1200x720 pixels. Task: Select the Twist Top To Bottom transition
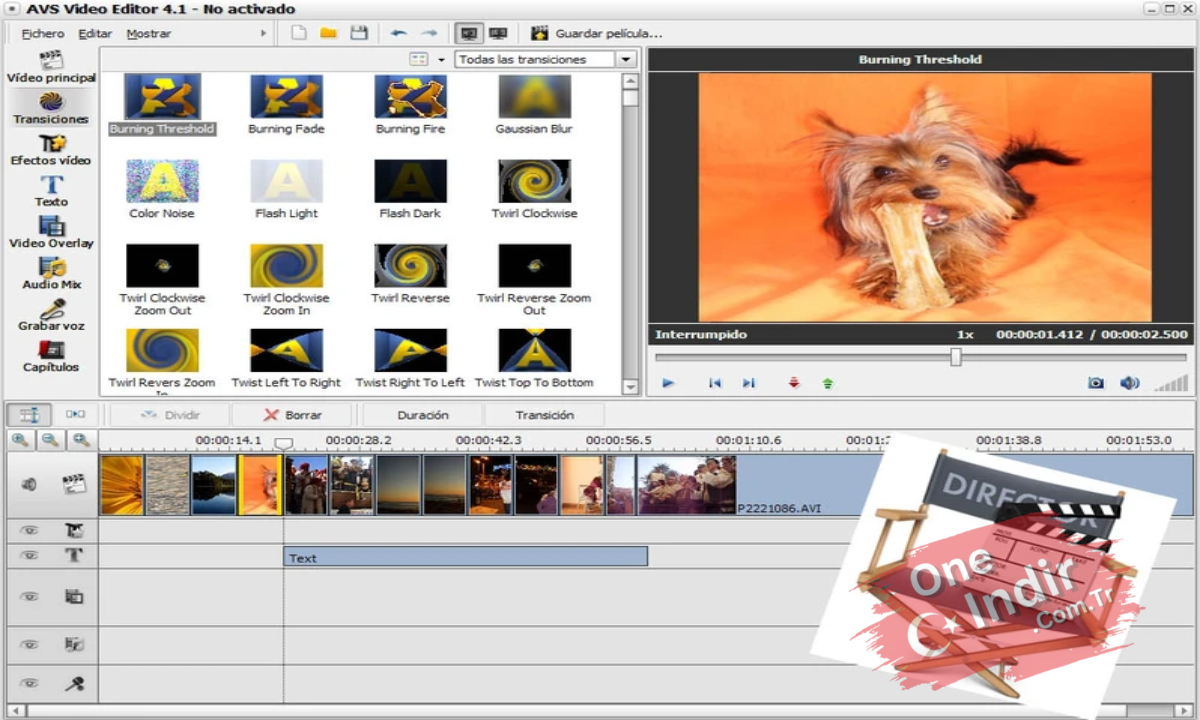pos(534,358)
